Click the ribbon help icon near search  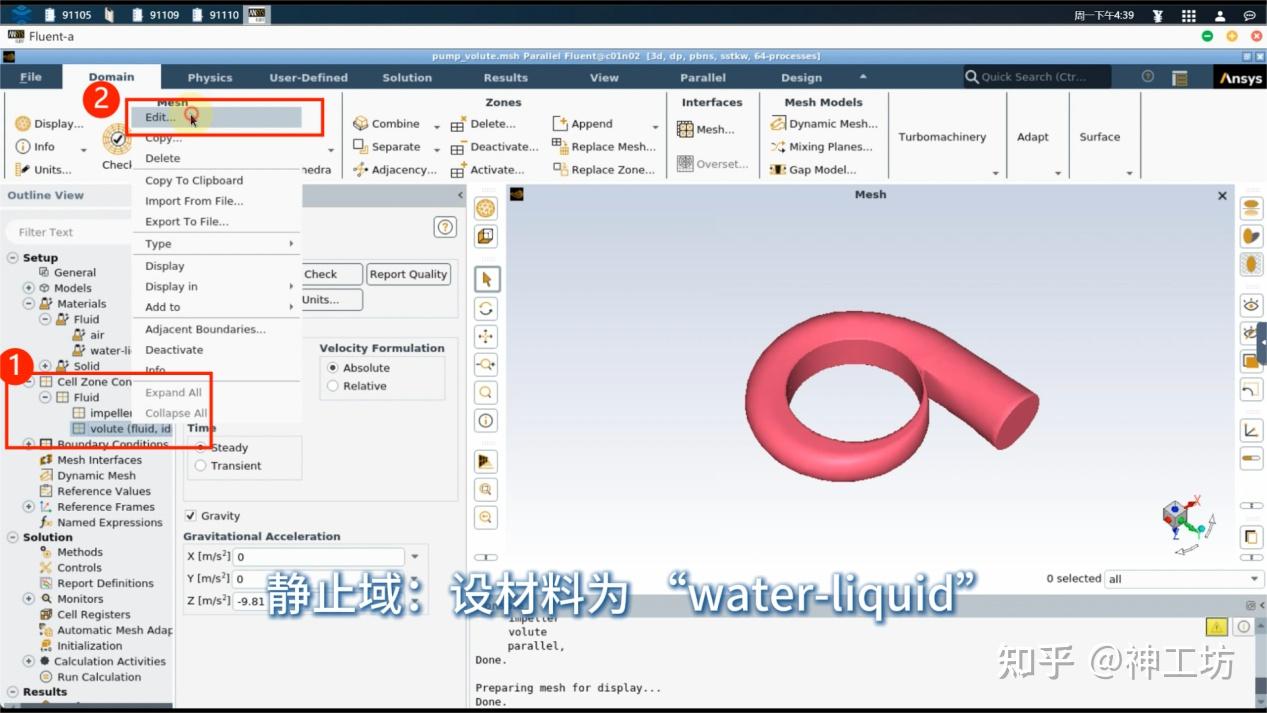tap(1148, 77)
